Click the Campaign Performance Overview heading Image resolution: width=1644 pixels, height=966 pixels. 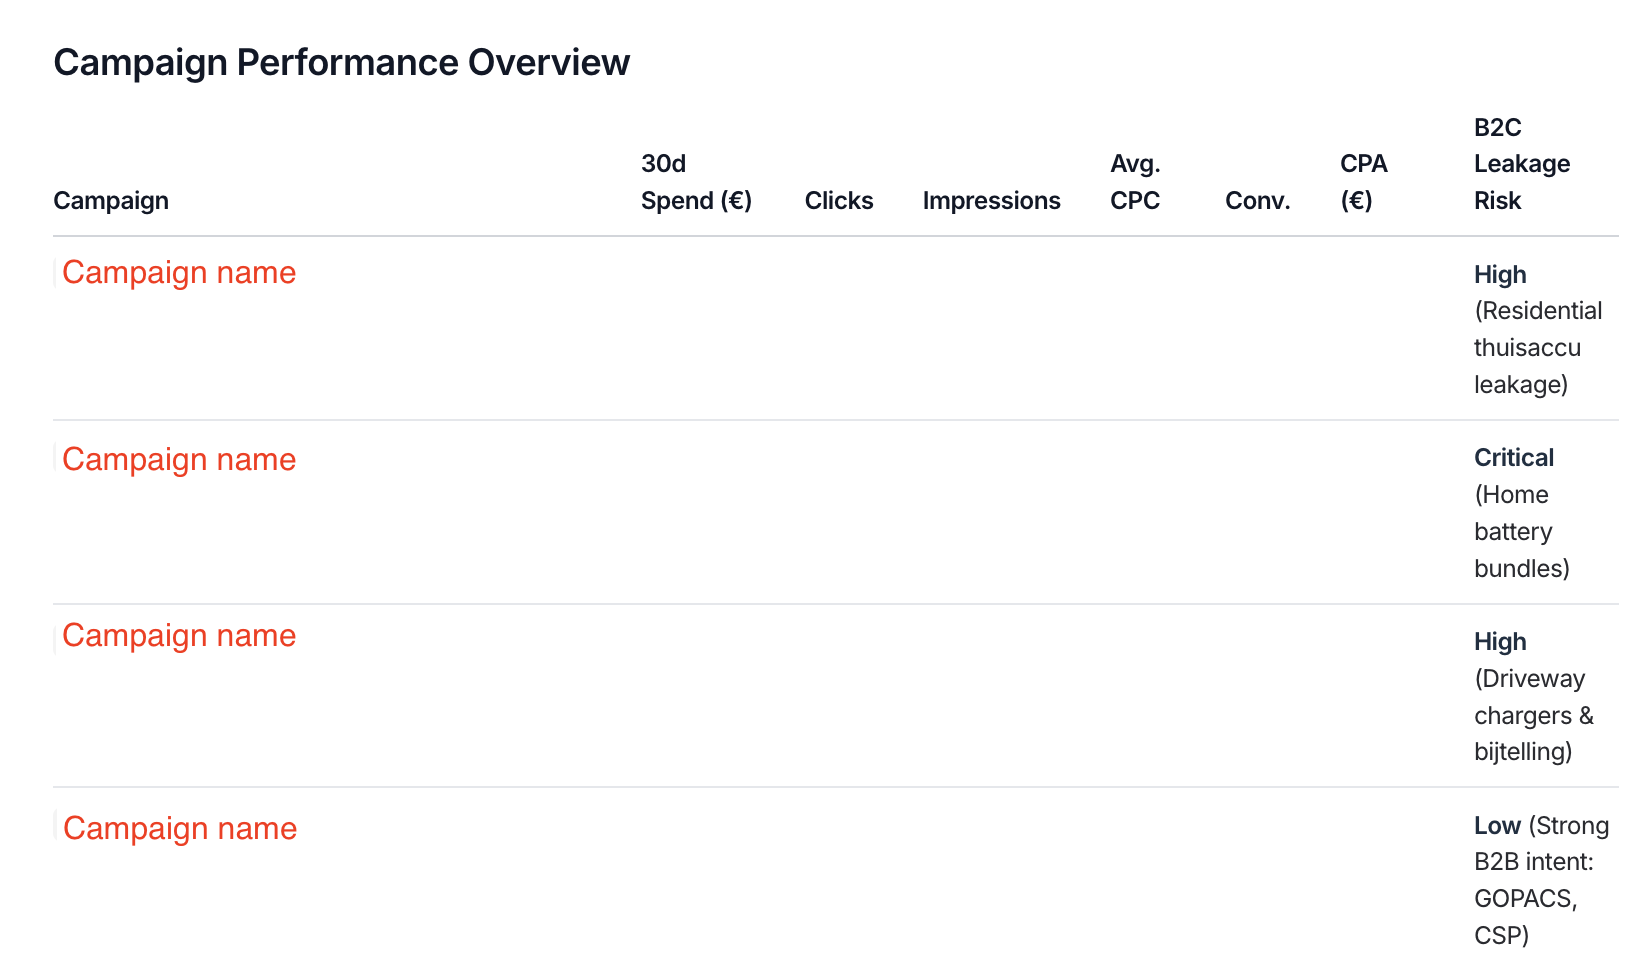(341, 62)
